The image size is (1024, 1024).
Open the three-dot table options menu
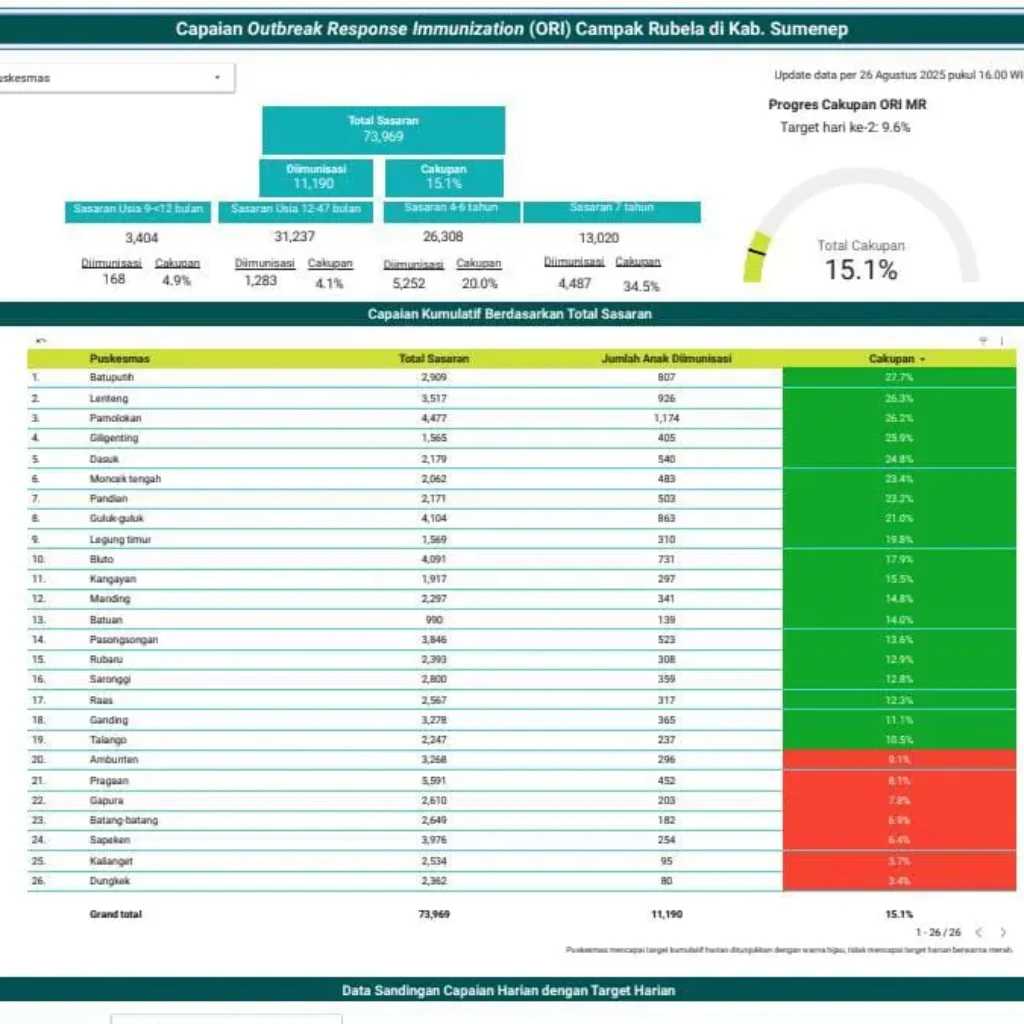point(1002,341)
